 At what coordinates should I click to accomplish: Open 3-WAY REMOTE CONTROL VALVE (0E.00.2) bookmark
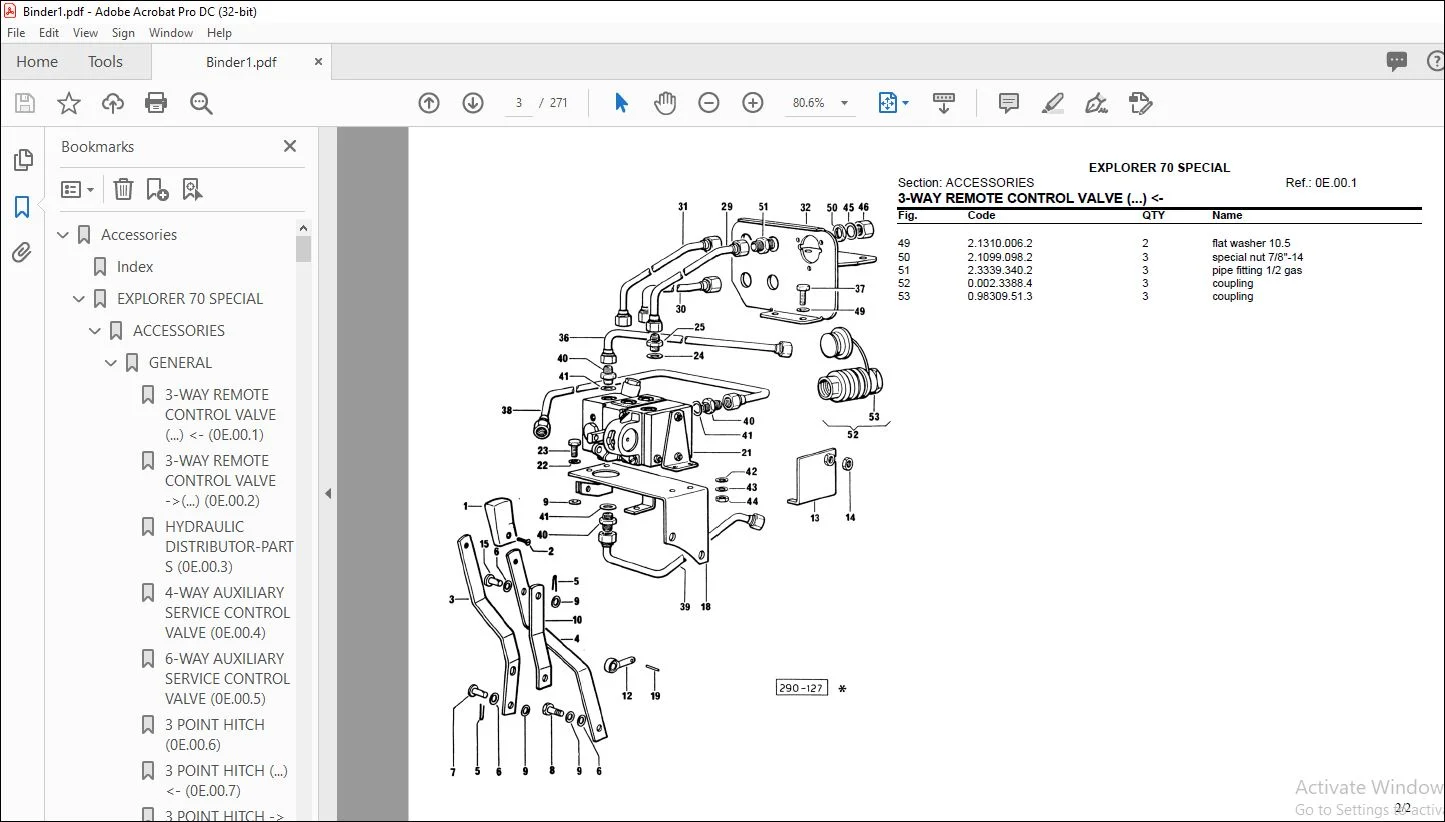point(220,481)
